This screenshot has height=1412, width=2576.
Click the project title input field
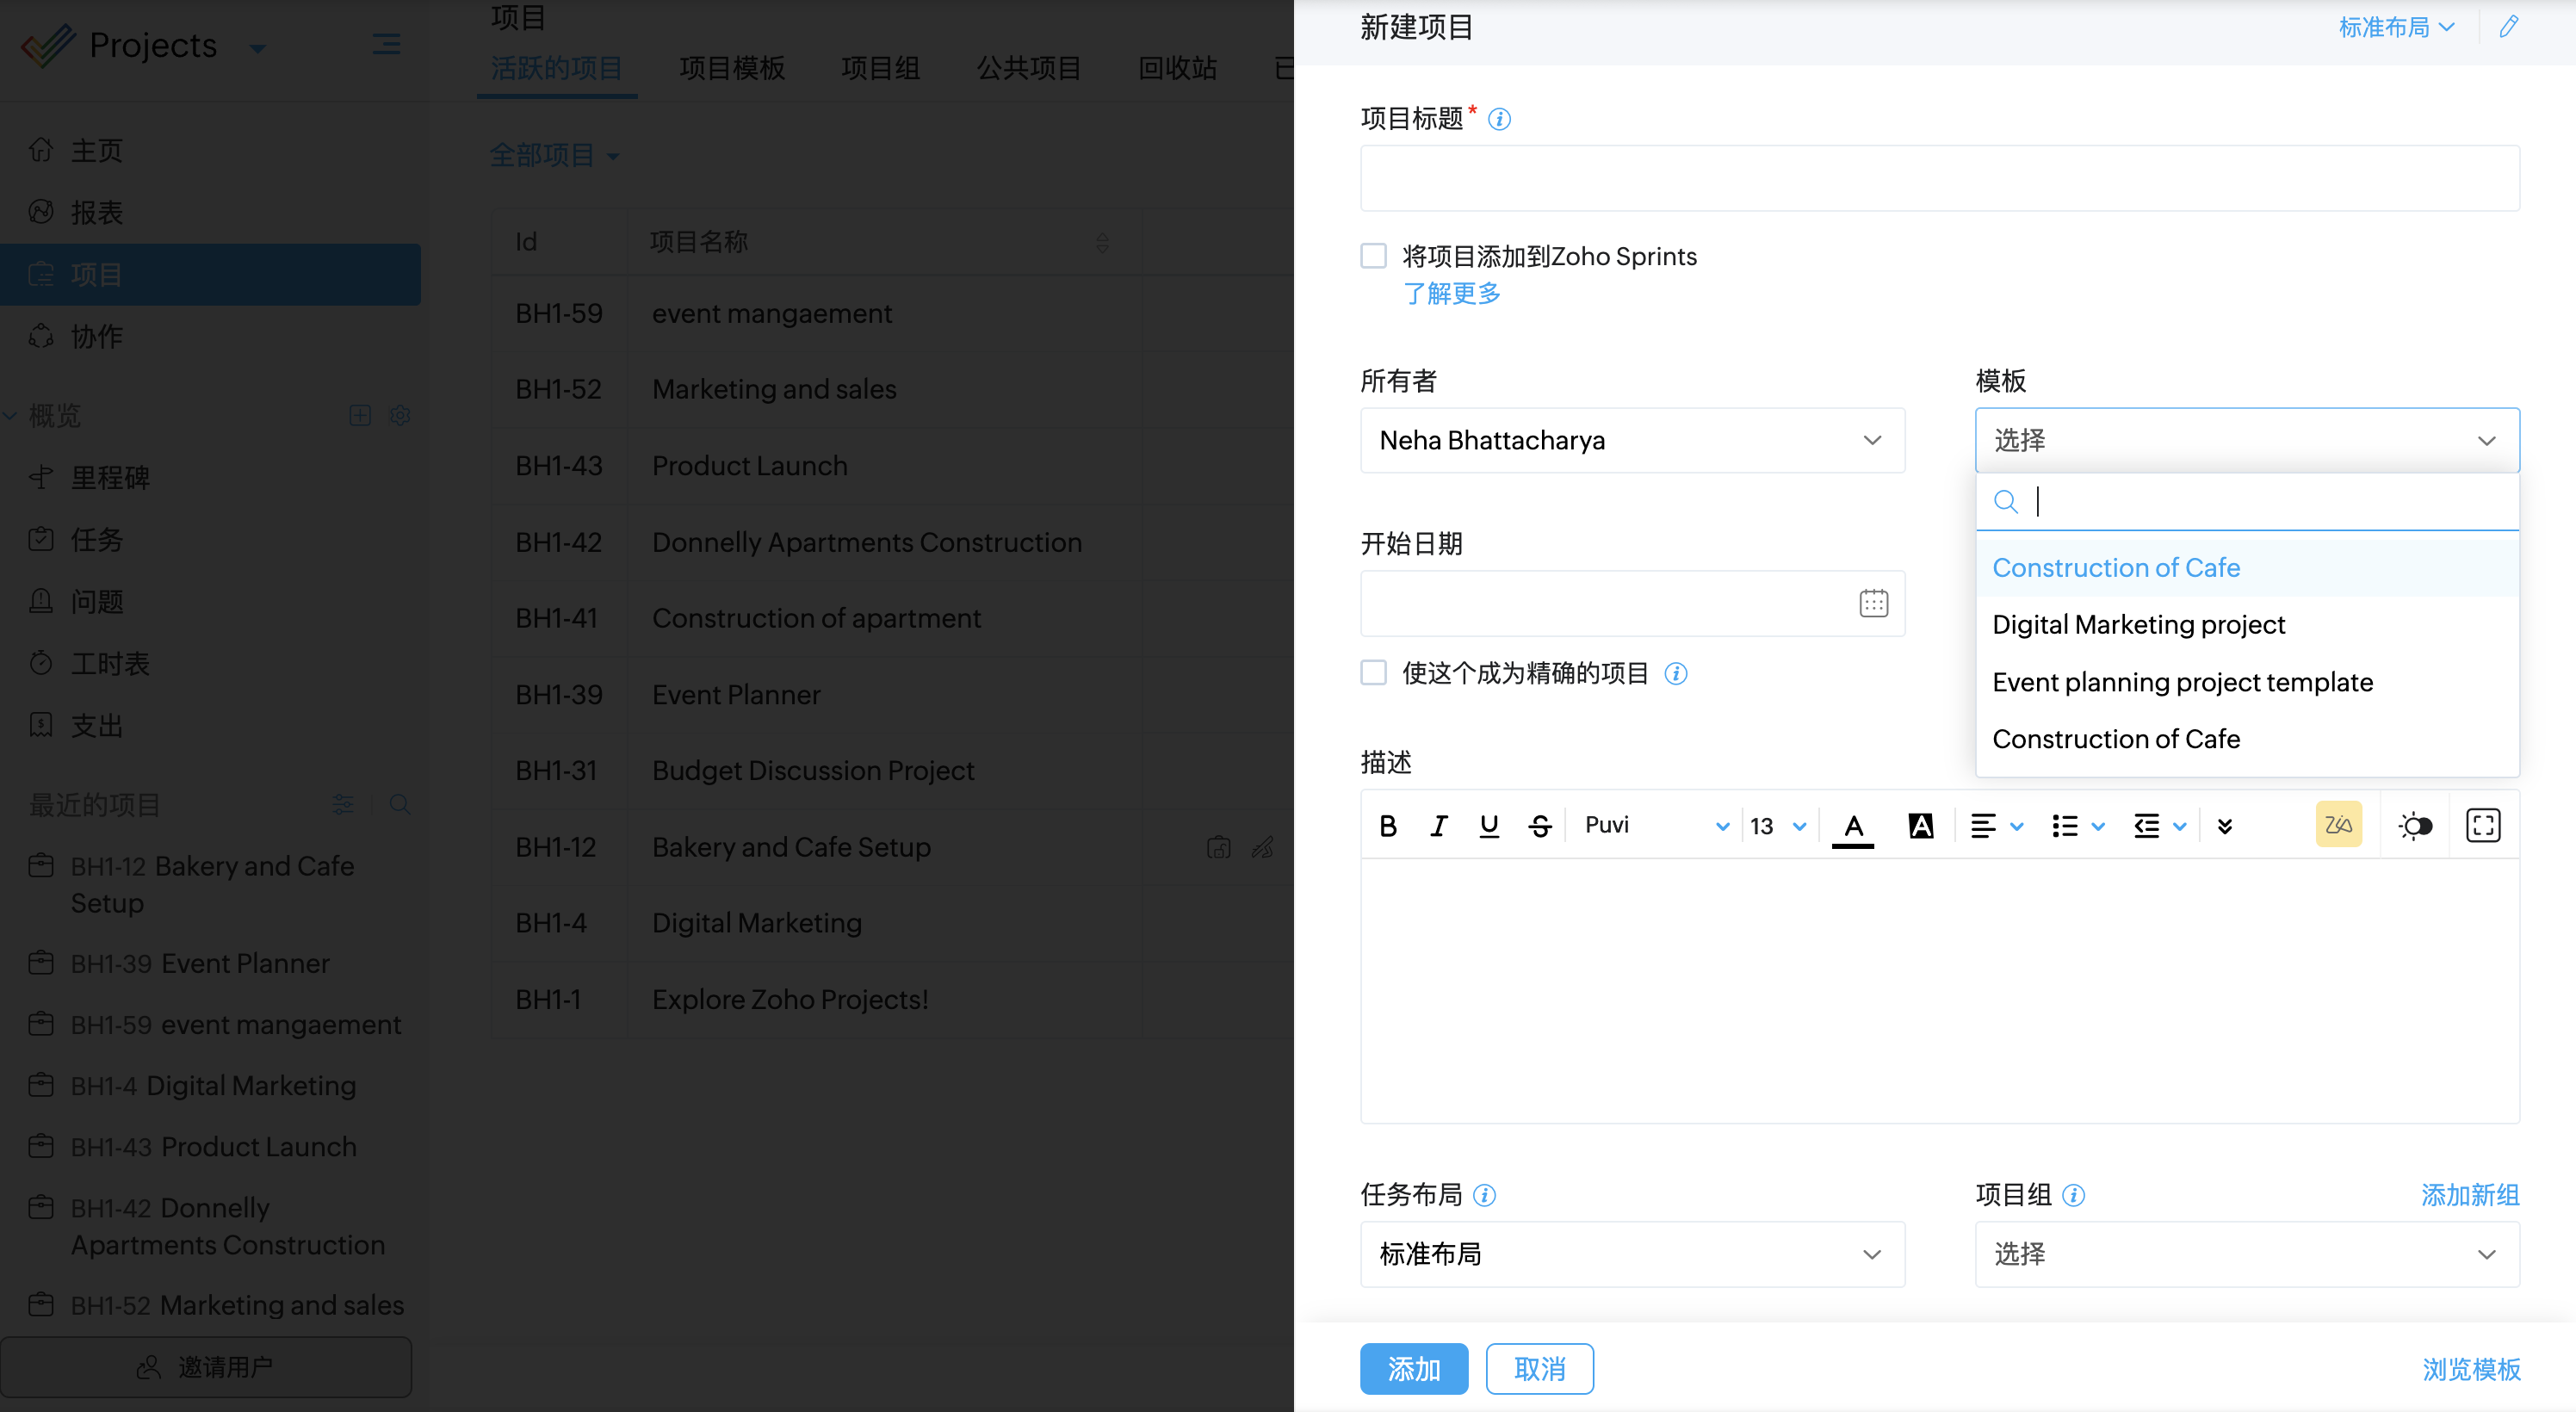coord(1939,178)
